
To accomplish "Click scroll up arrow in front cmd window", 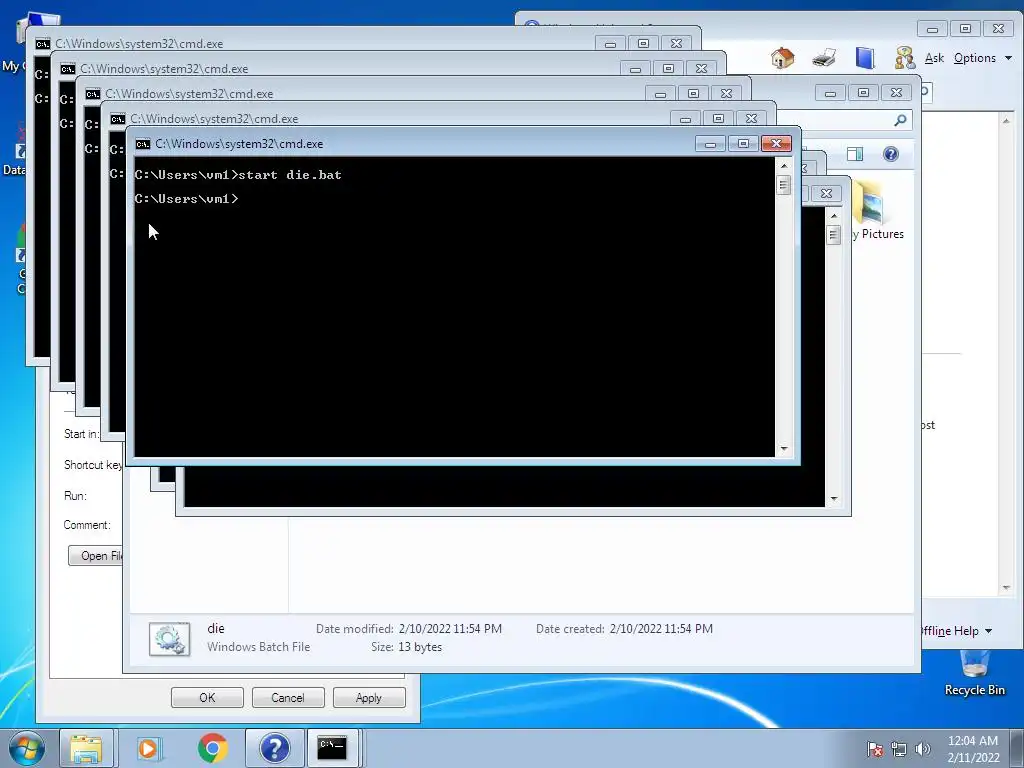I will (x=784, y=166).
